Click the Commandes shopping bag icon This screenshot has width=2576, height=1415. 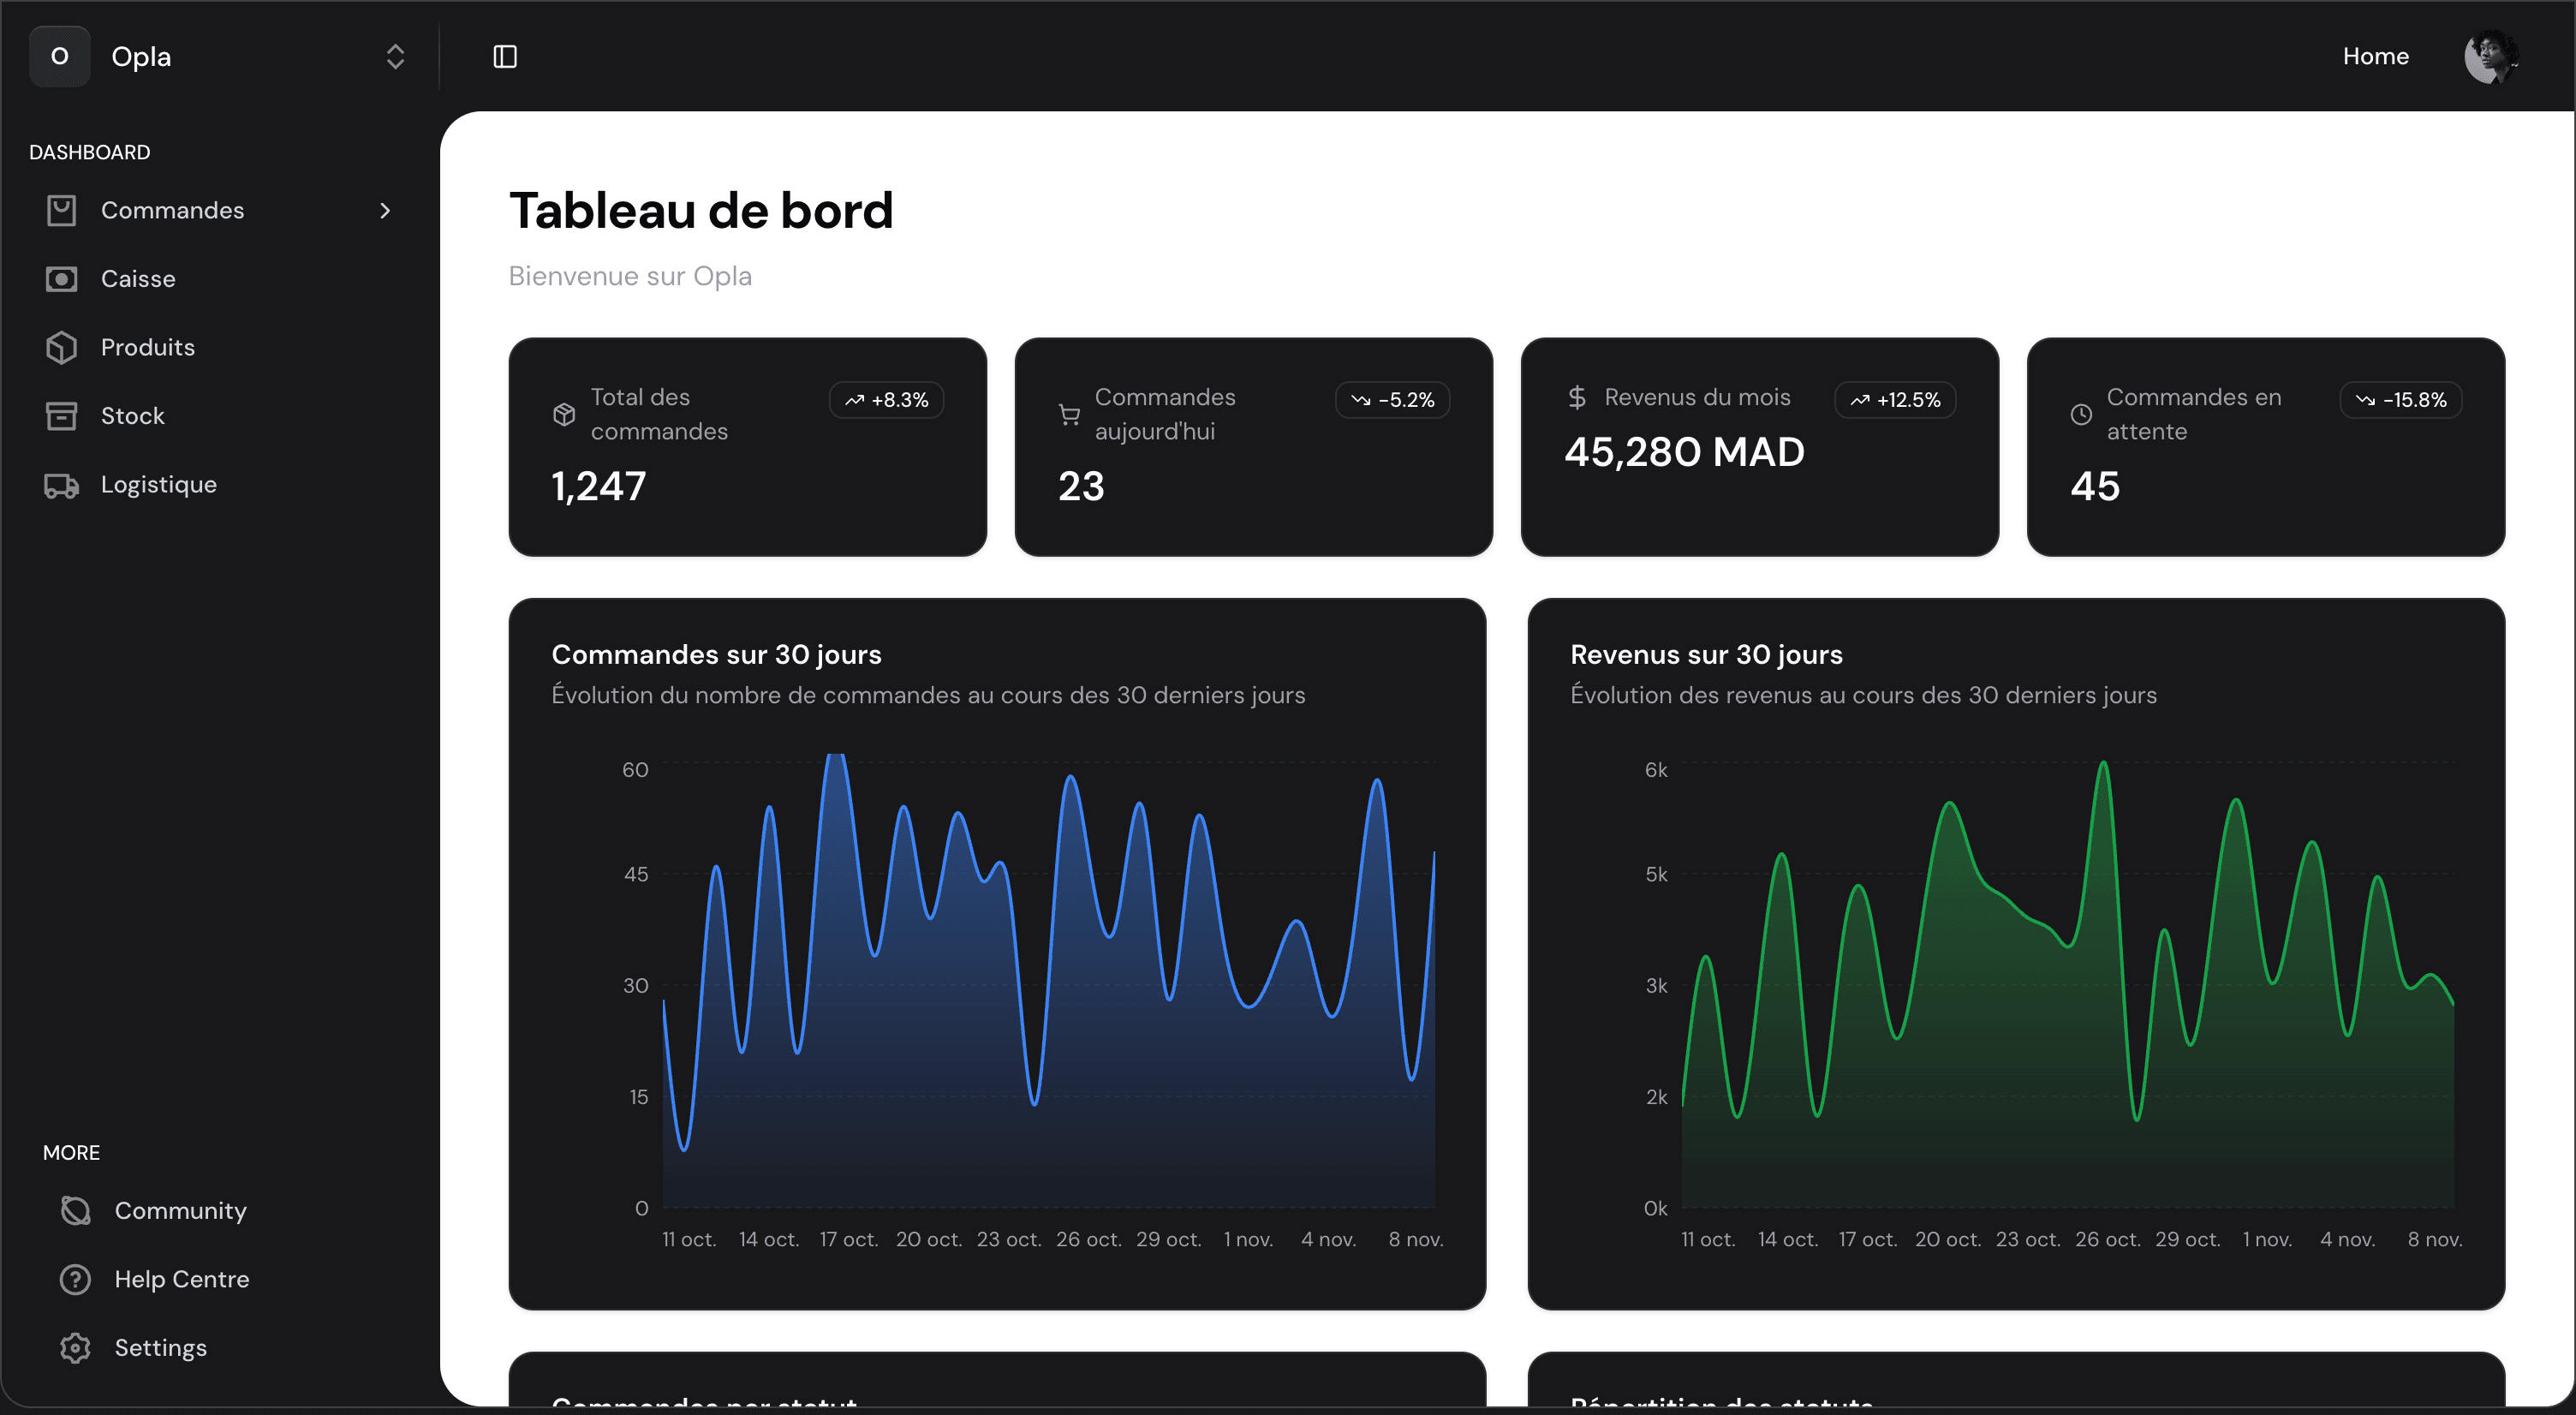[x=61, y=210]
